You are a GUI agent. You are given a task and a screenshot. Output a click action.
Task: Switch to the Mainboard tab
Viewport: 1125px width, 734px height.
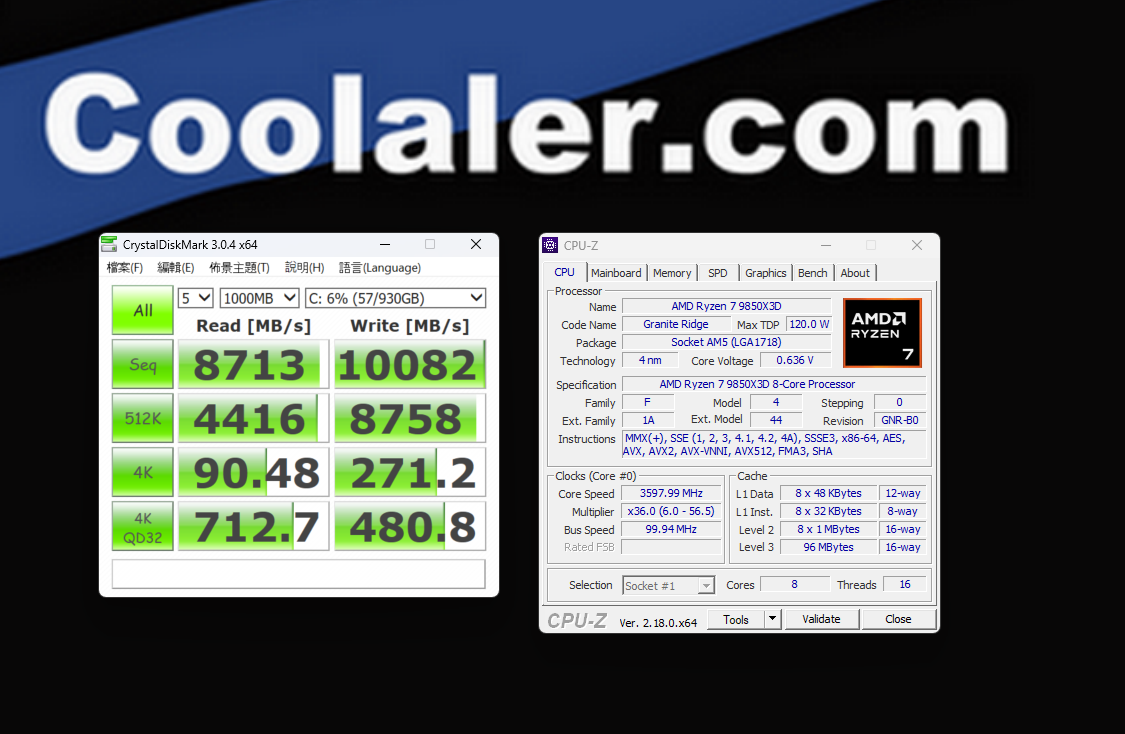(616, 273)
